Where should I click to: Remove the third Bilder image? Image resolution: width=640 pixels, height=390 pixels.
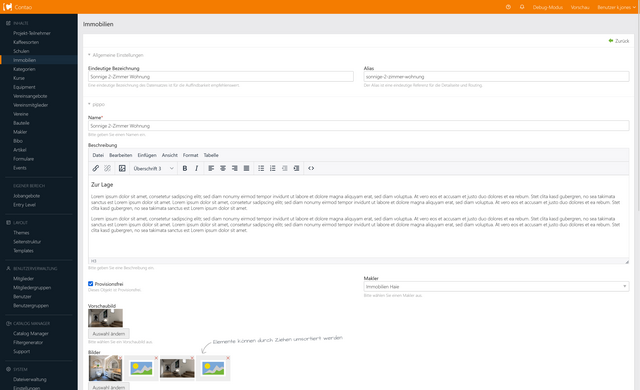click(x=192, y=358)
